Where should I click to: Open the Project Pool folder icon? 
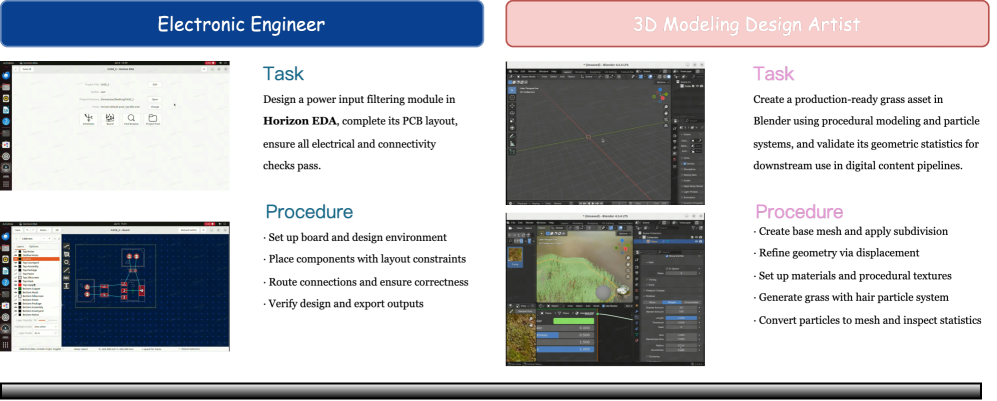point(153,119)
